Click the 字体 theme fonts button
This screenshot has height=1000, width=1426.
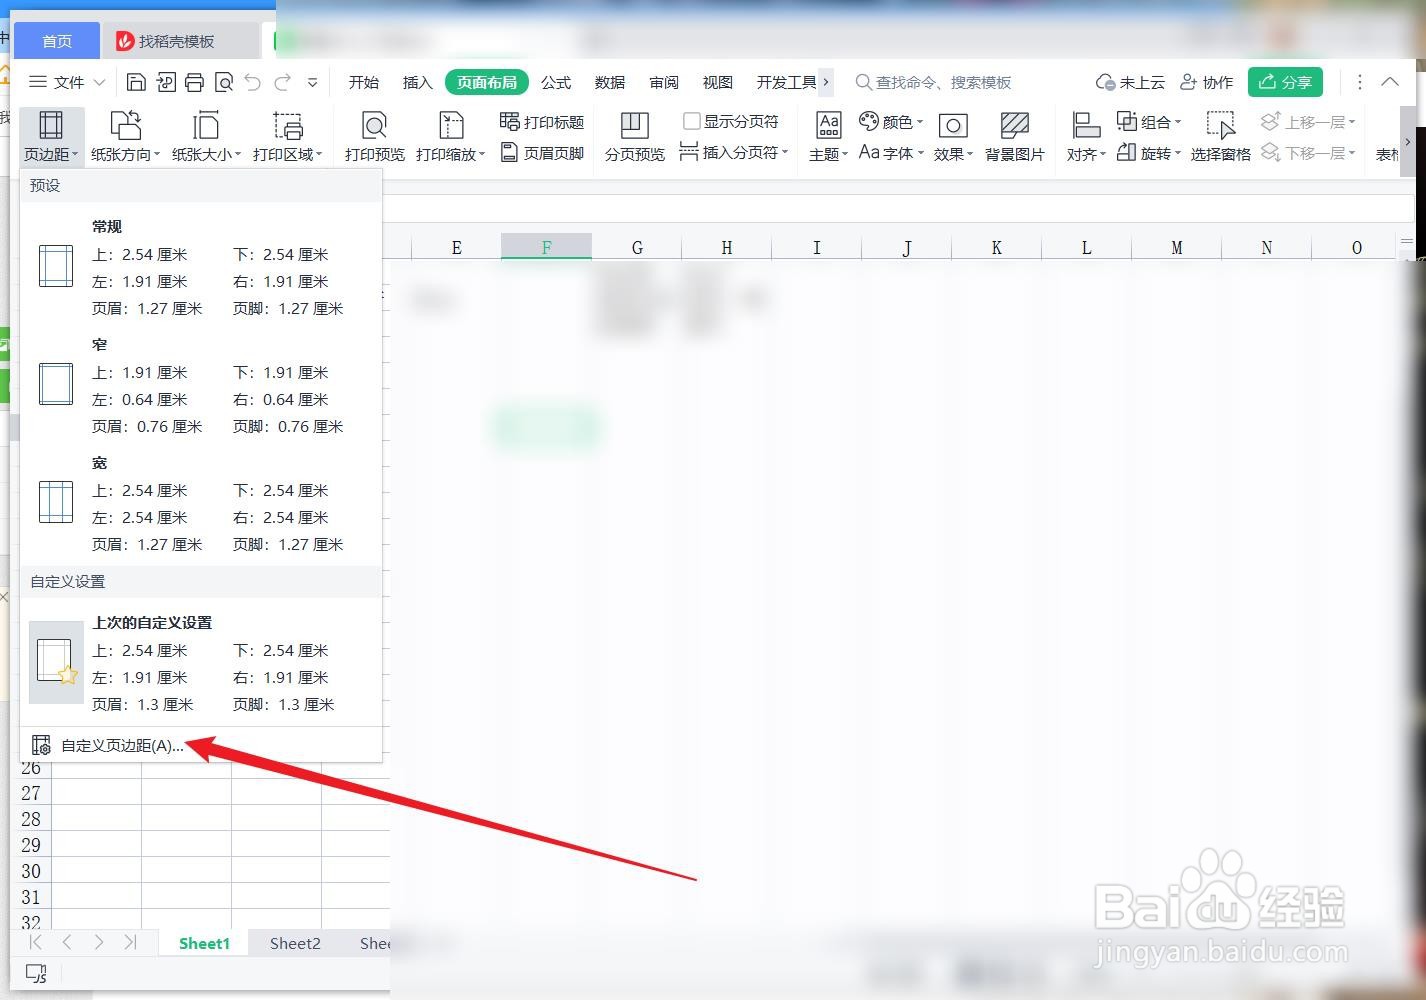point(891,153)
